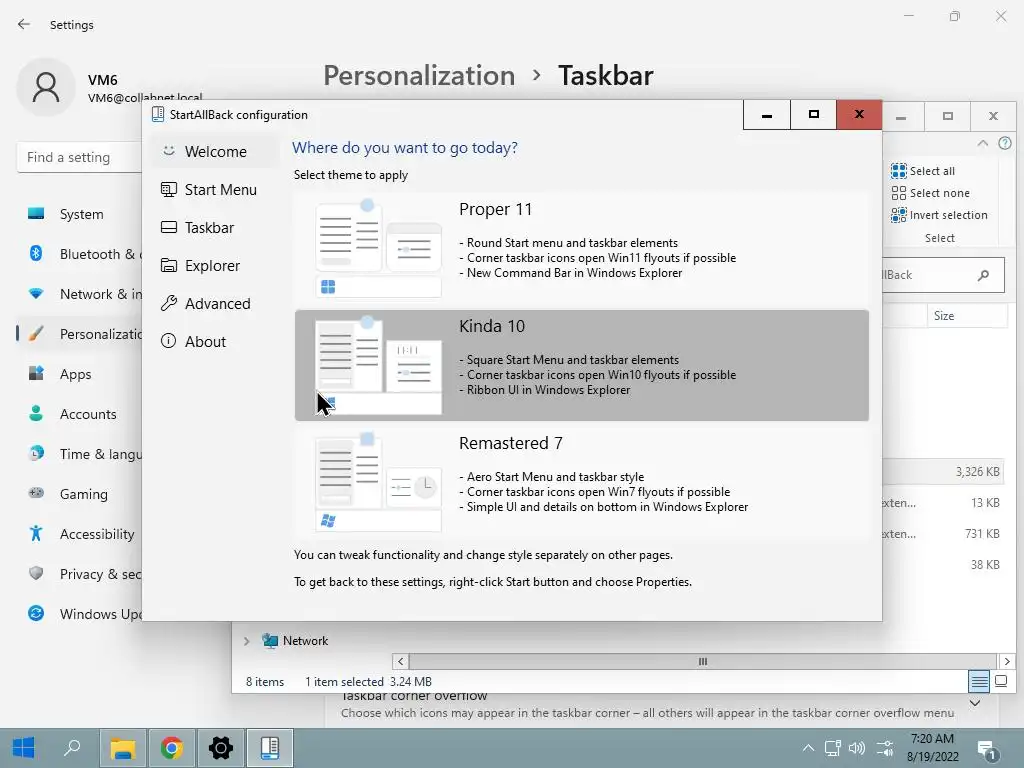
Task: Click the Network wifi icon in Settings
Action: coord(36,294)
